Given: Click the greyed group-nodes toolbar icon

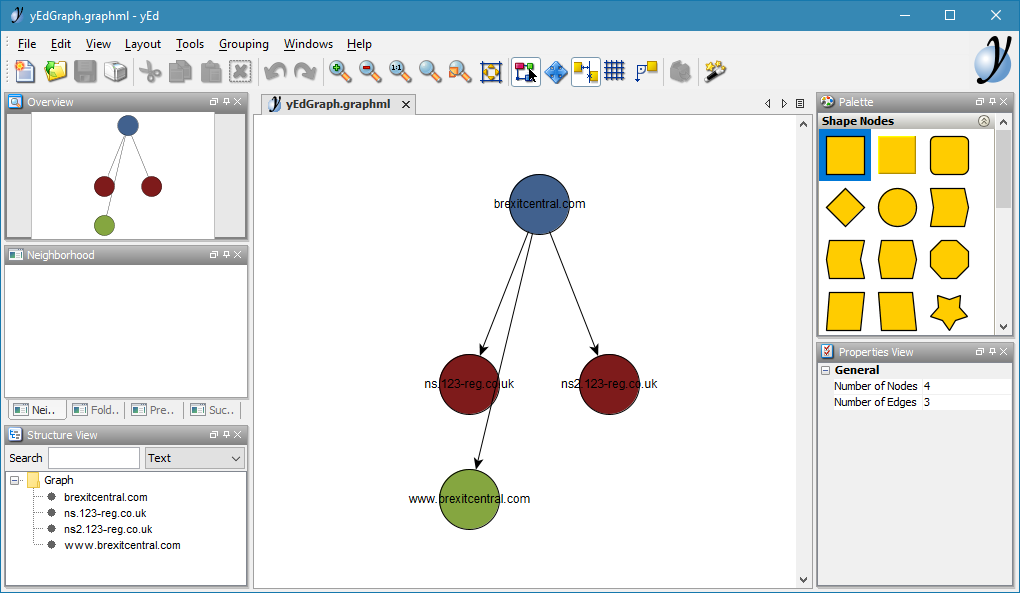Looking at the screenshot, I should [x=680, y=71].
